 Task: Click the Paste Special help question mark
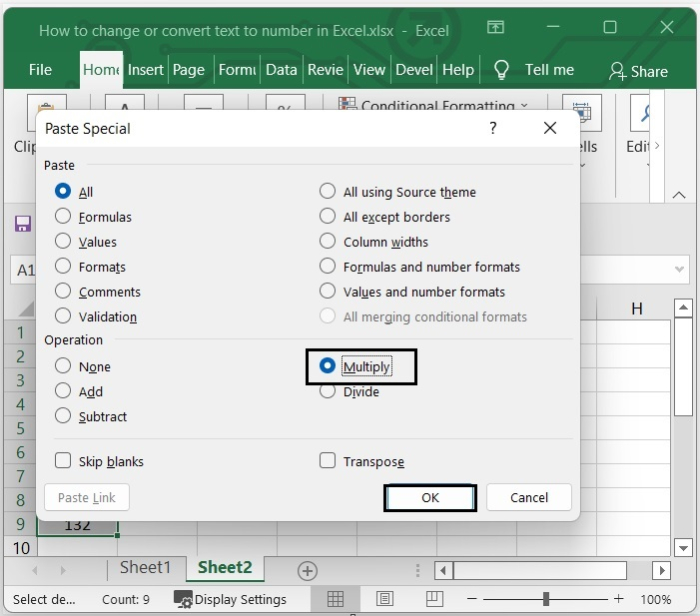click(x=492, y=128)
